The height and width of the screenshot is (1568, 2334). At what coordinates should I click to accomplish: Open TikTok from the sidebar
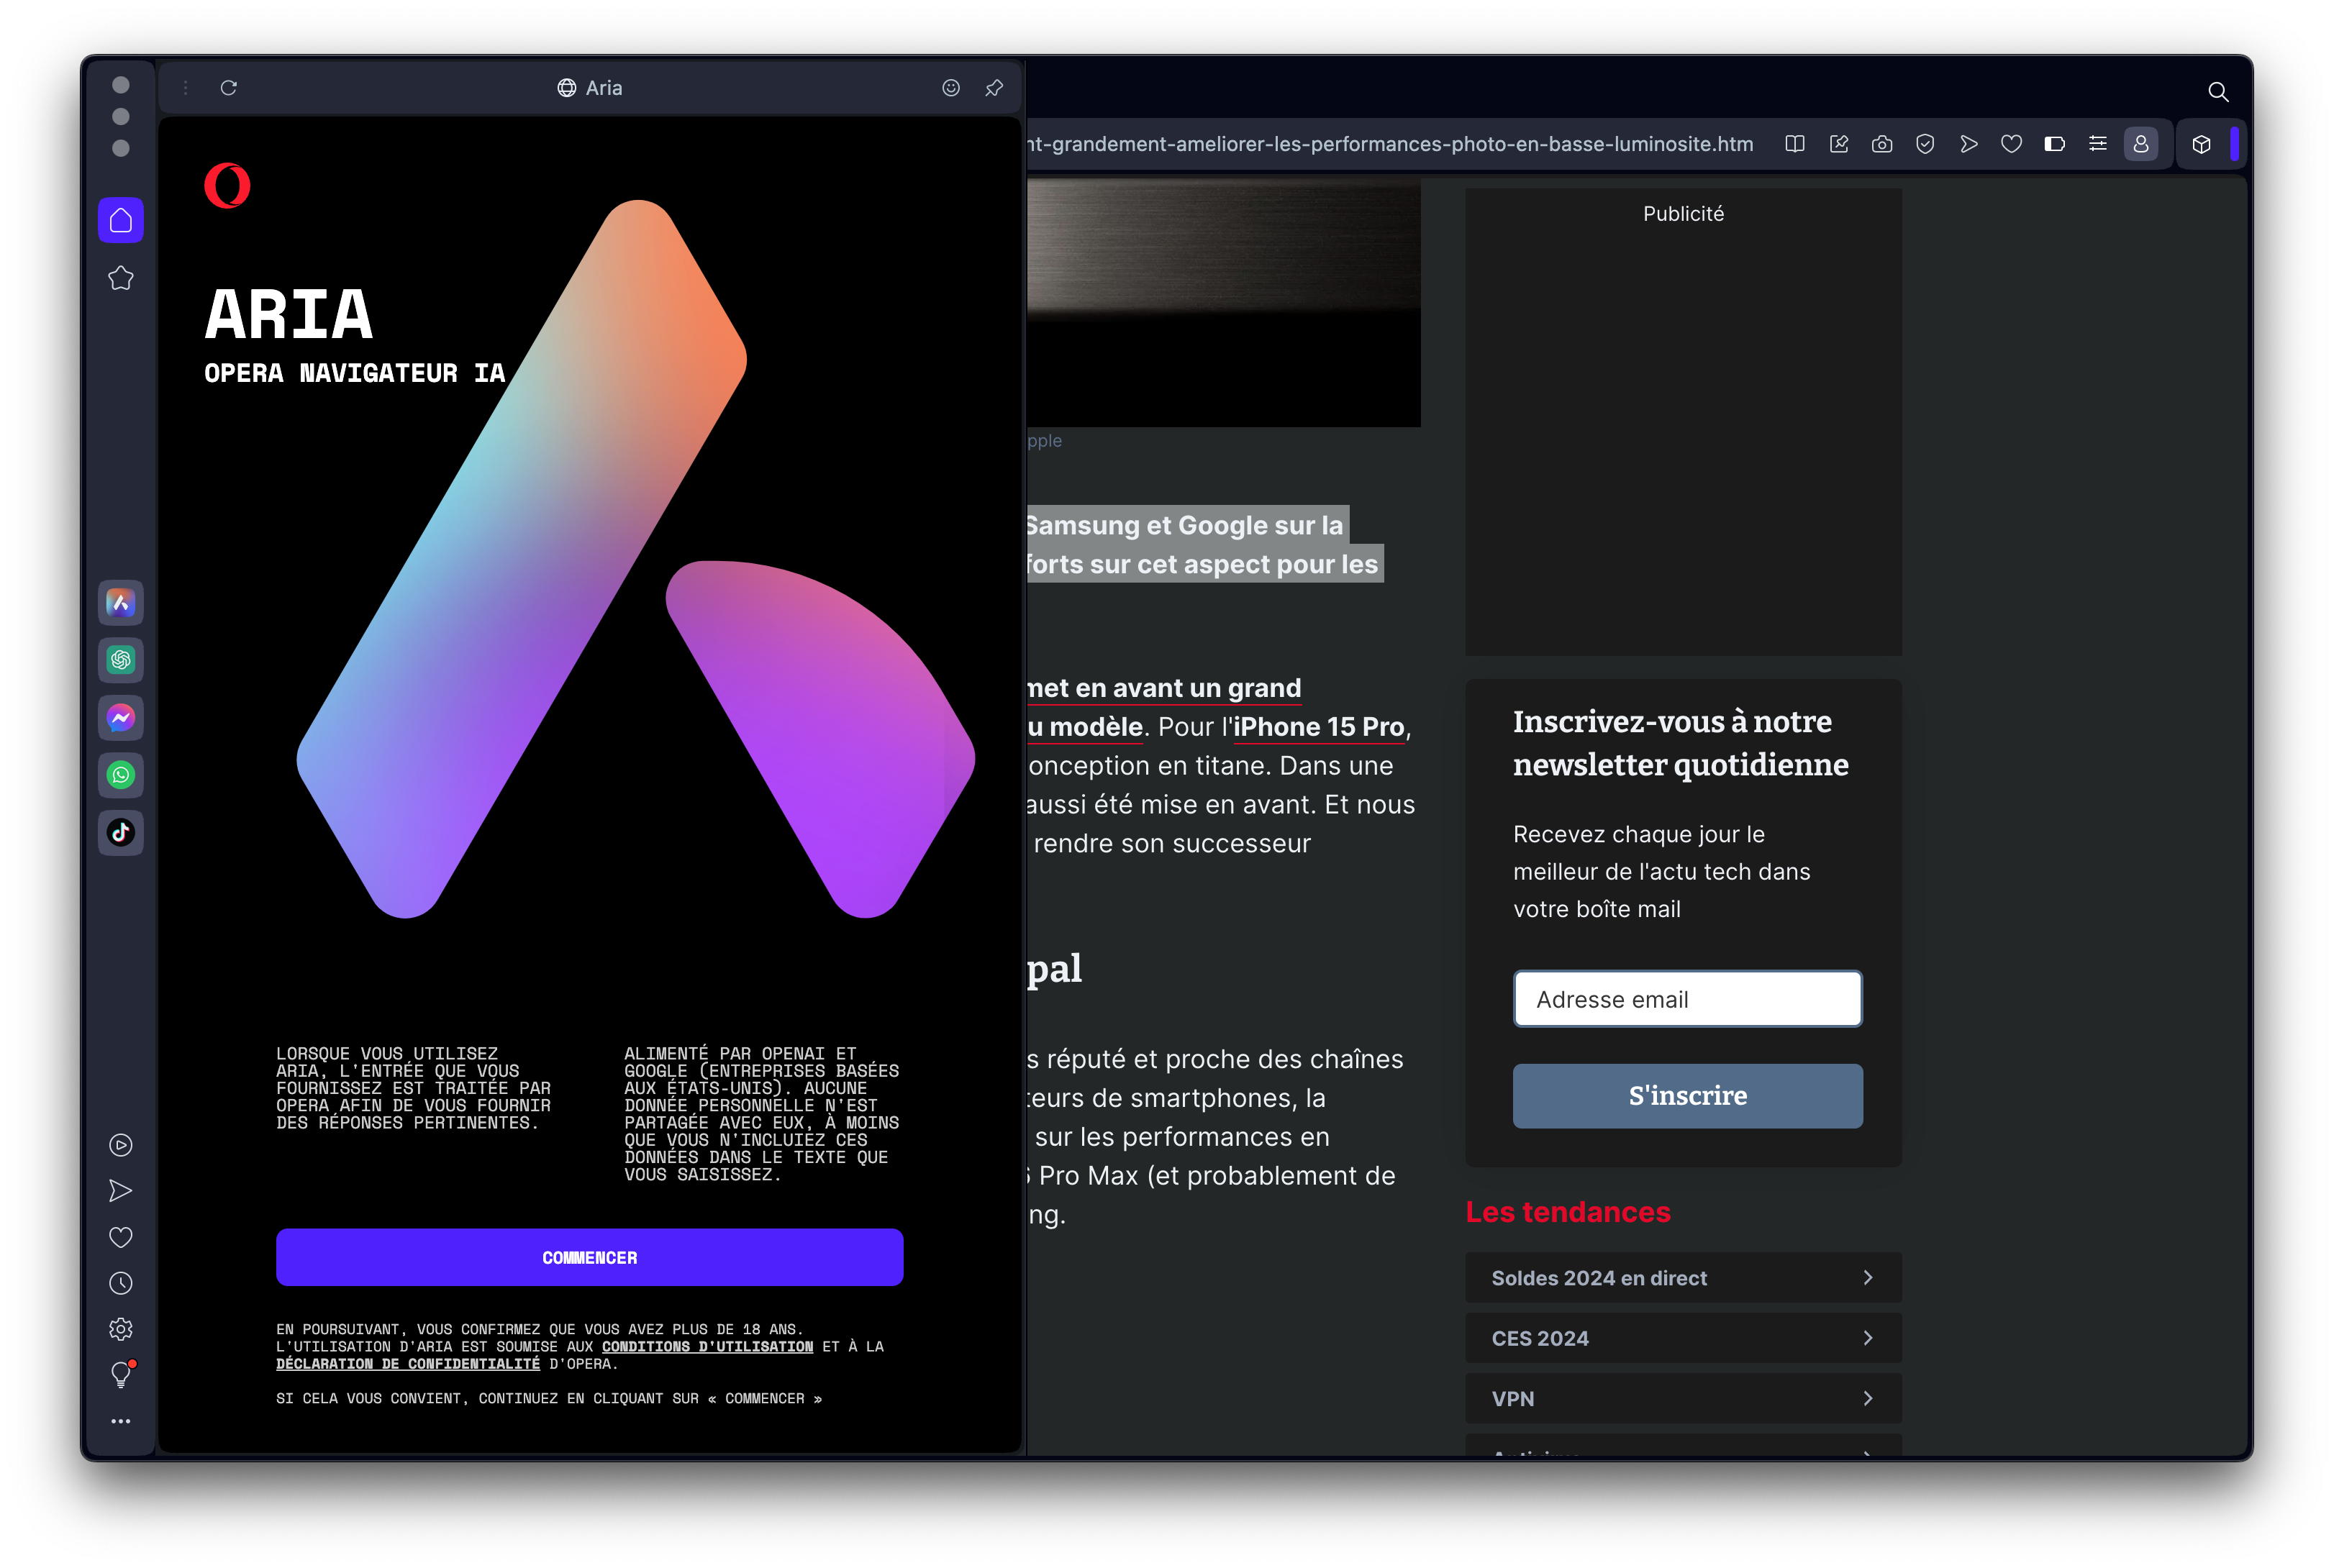coord(121,833)
